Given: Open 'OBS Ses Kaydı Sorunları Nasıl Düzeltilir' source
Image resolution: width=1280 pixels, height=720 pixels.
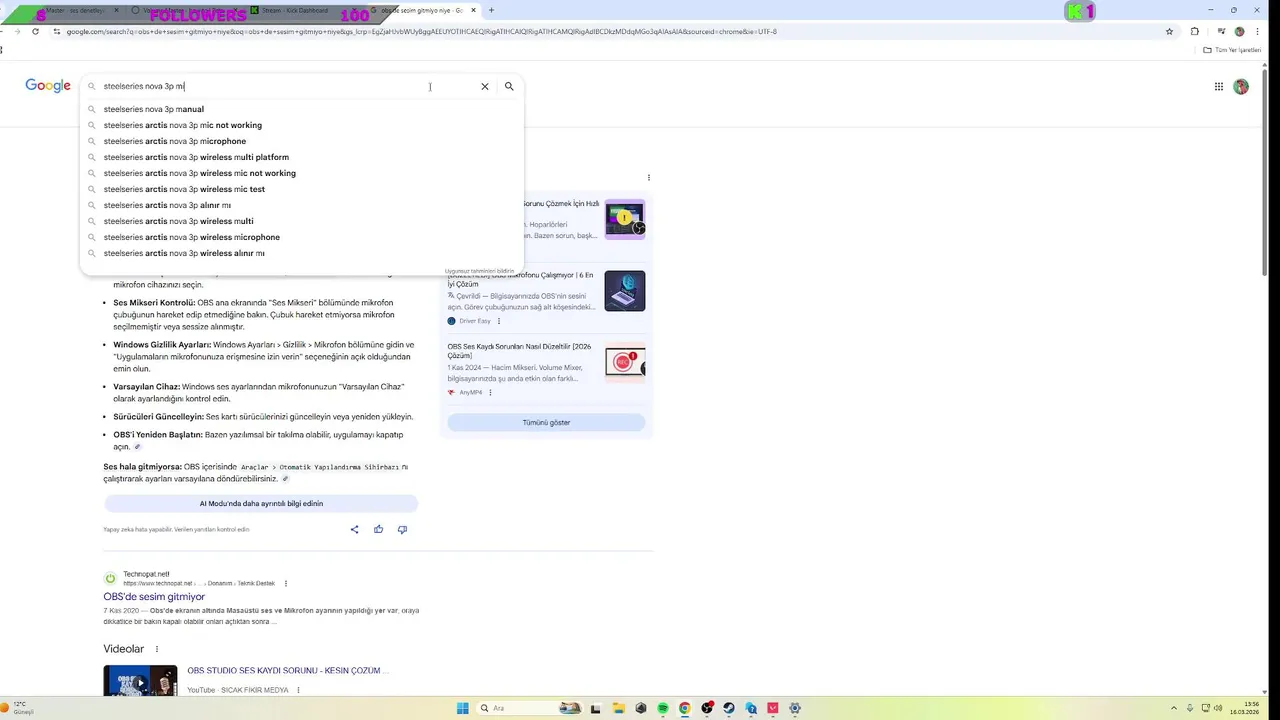Looking at the screenshot, I should click(x=519, y=351).
